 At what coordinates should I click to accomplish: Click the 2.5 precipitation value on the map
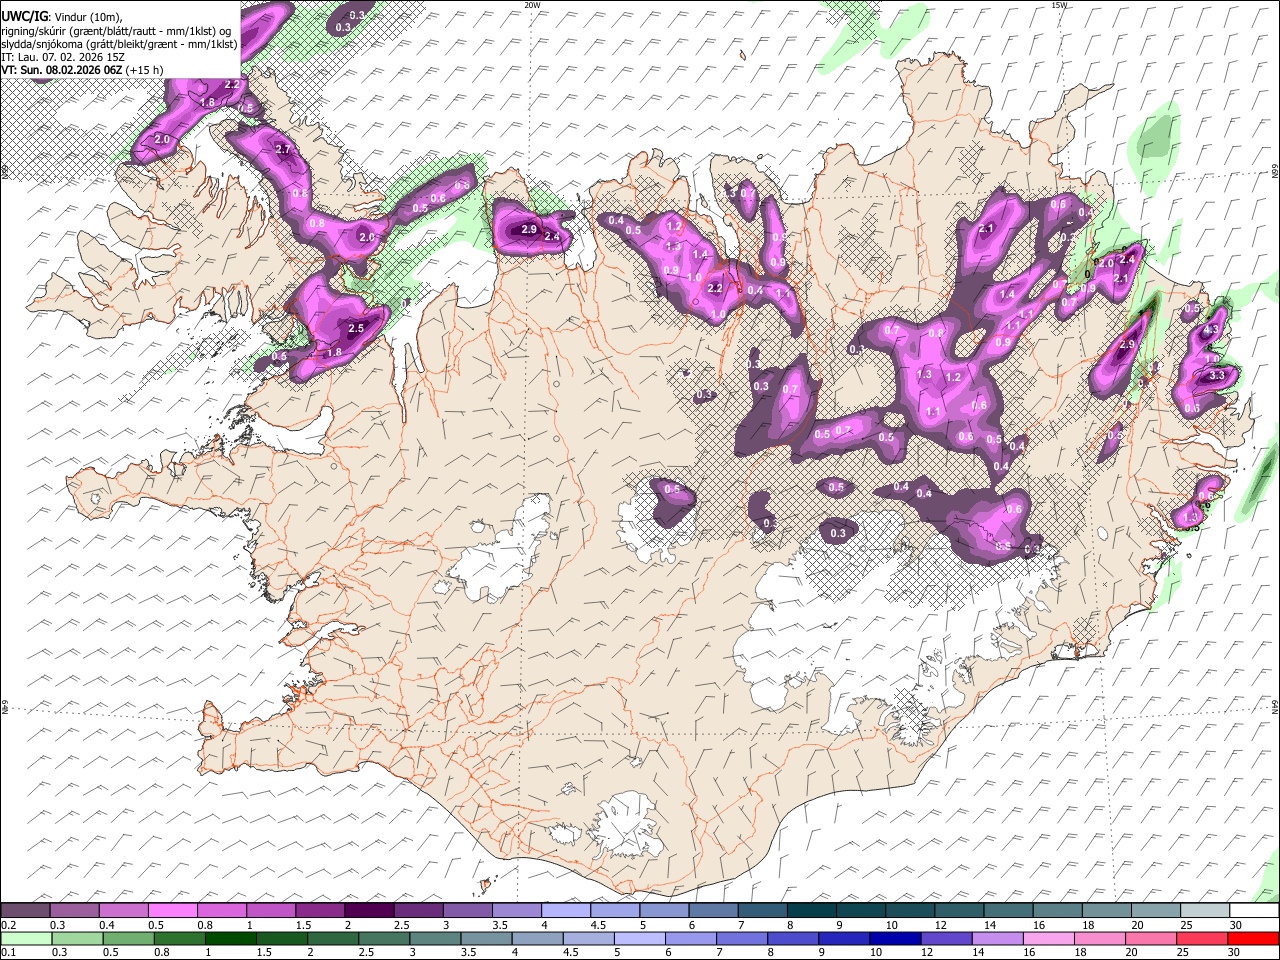point(356,328)
